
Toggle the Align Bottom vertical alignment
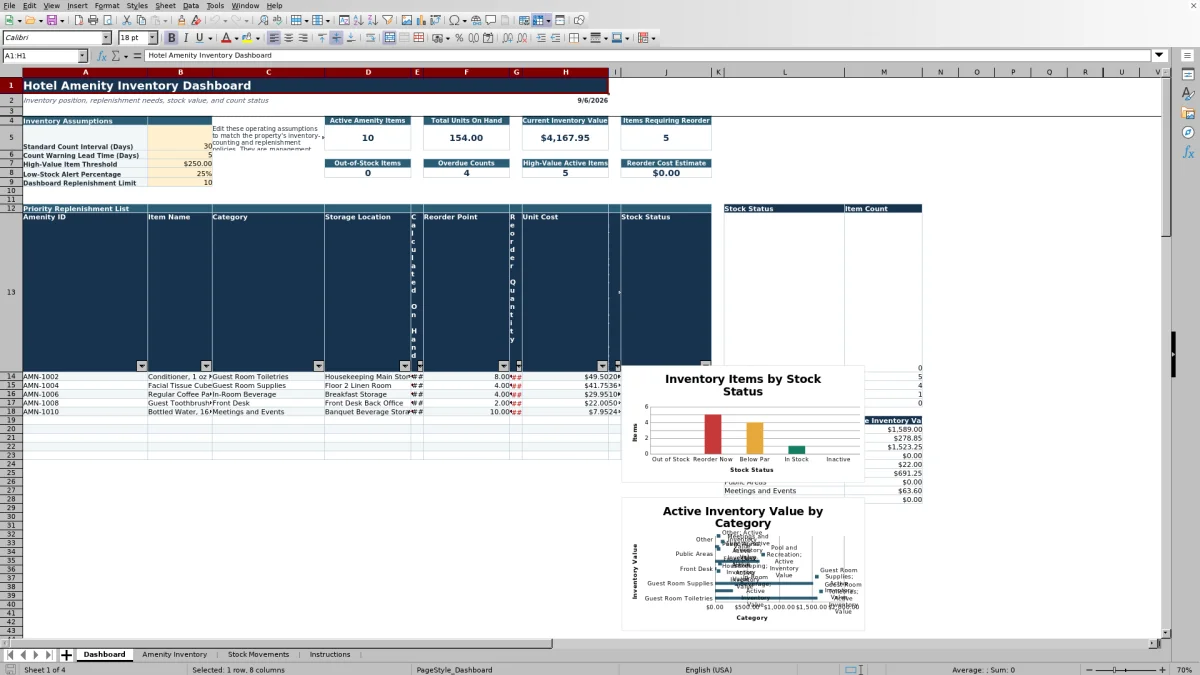(x=351, y=38)
